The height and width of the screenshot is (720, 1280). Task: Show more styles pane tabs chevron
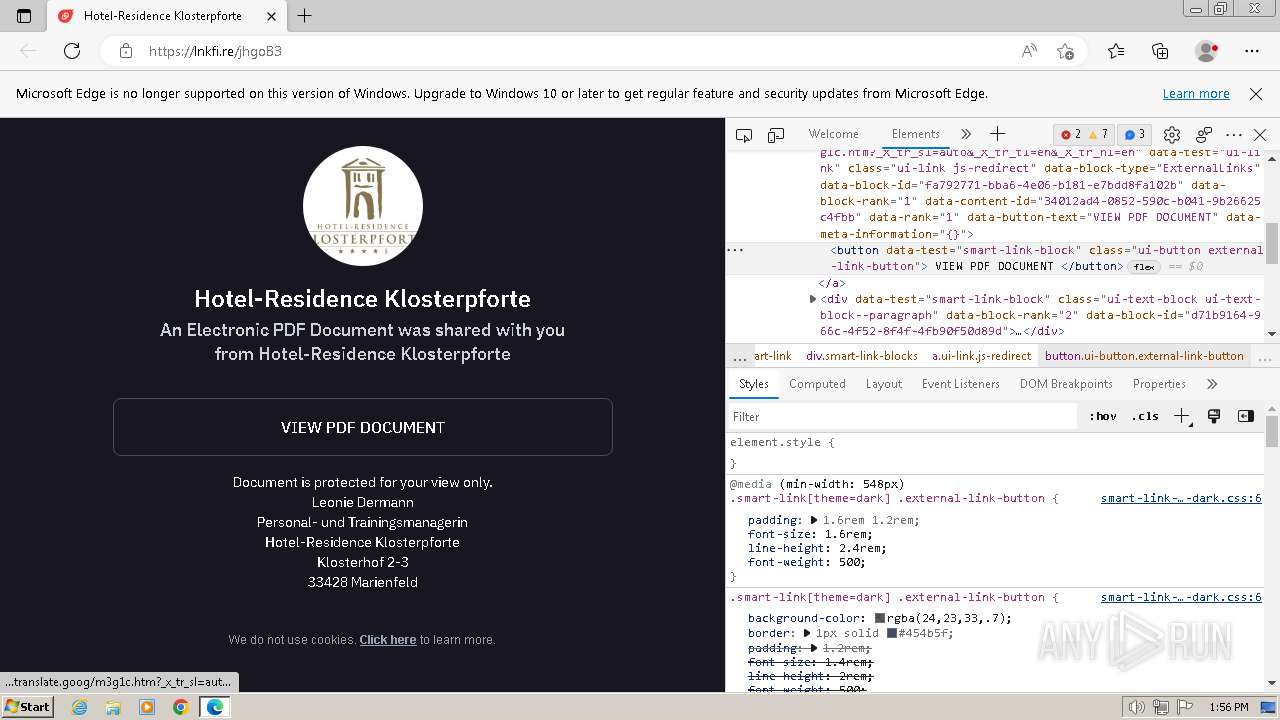[1212, 384]
